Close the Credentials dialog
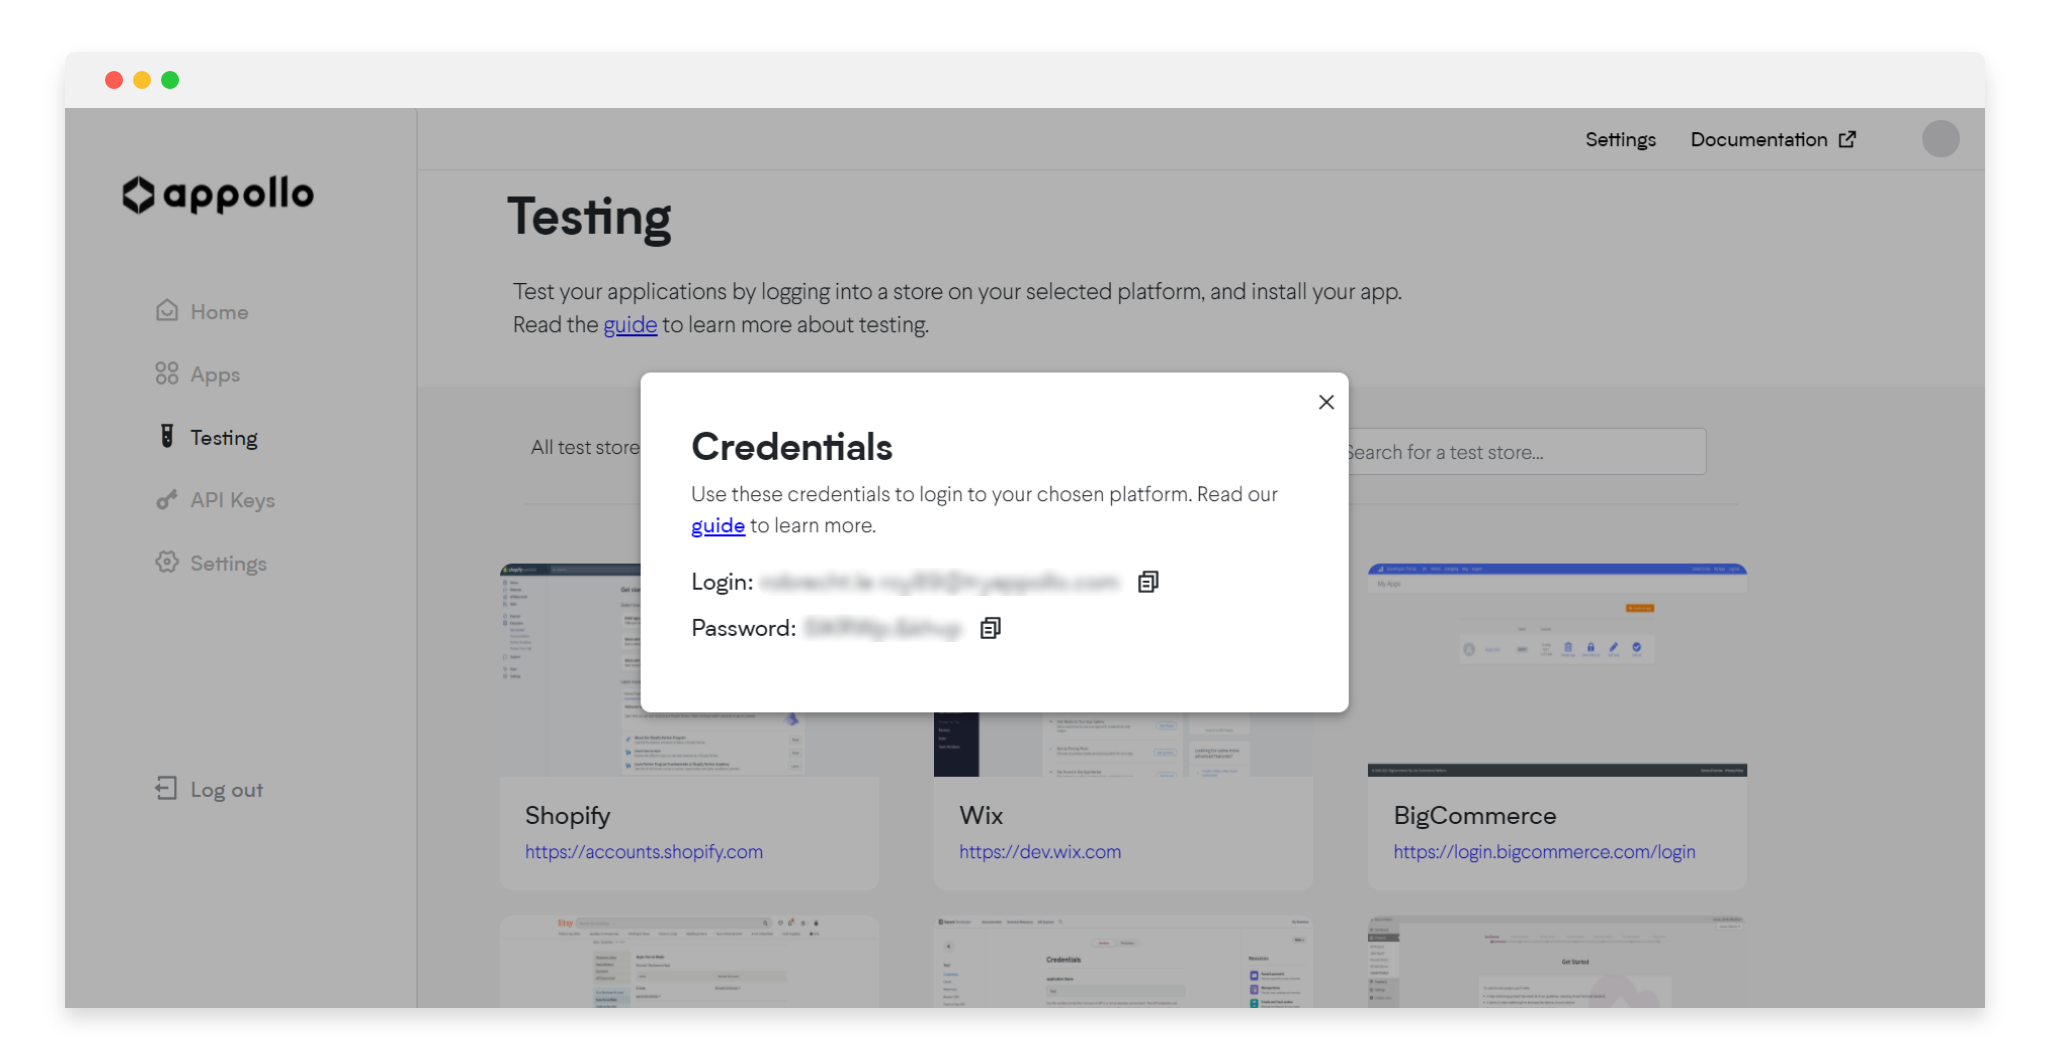The height and width of the screenshot is (1060, 2050). coord(1326,402)
